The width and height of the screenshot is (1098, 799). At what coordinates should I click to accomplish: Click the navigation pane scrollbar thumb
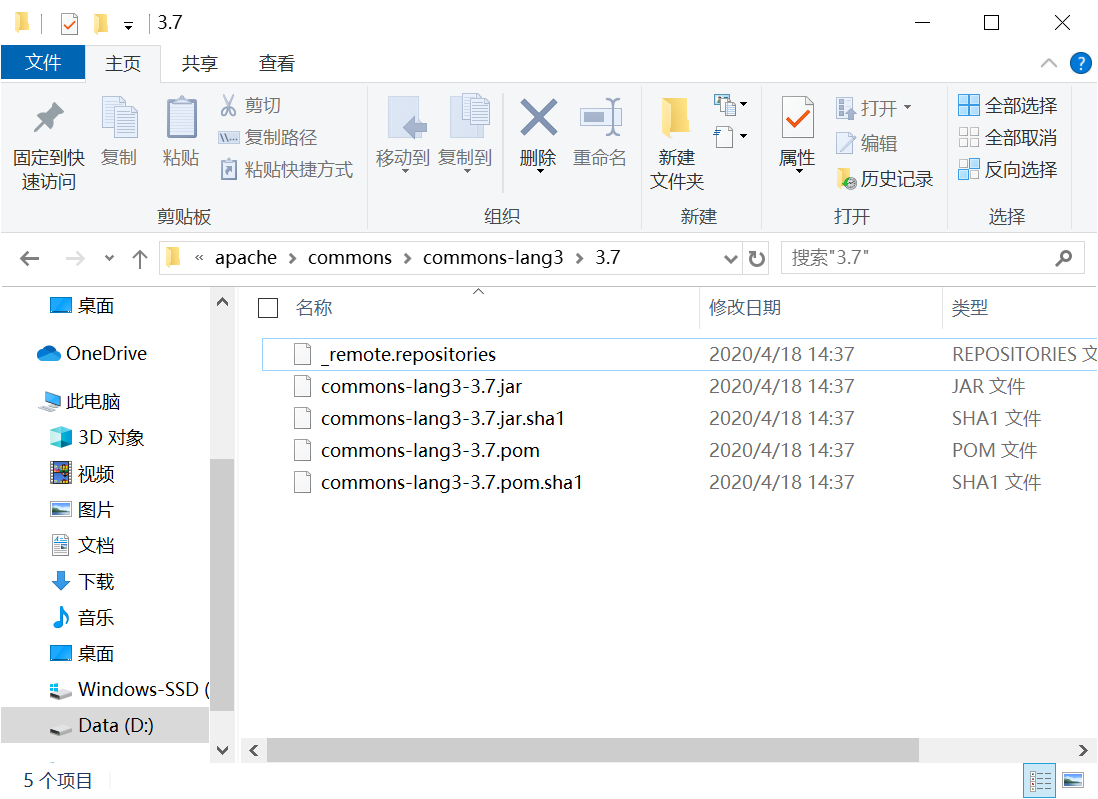coord(222,585)
